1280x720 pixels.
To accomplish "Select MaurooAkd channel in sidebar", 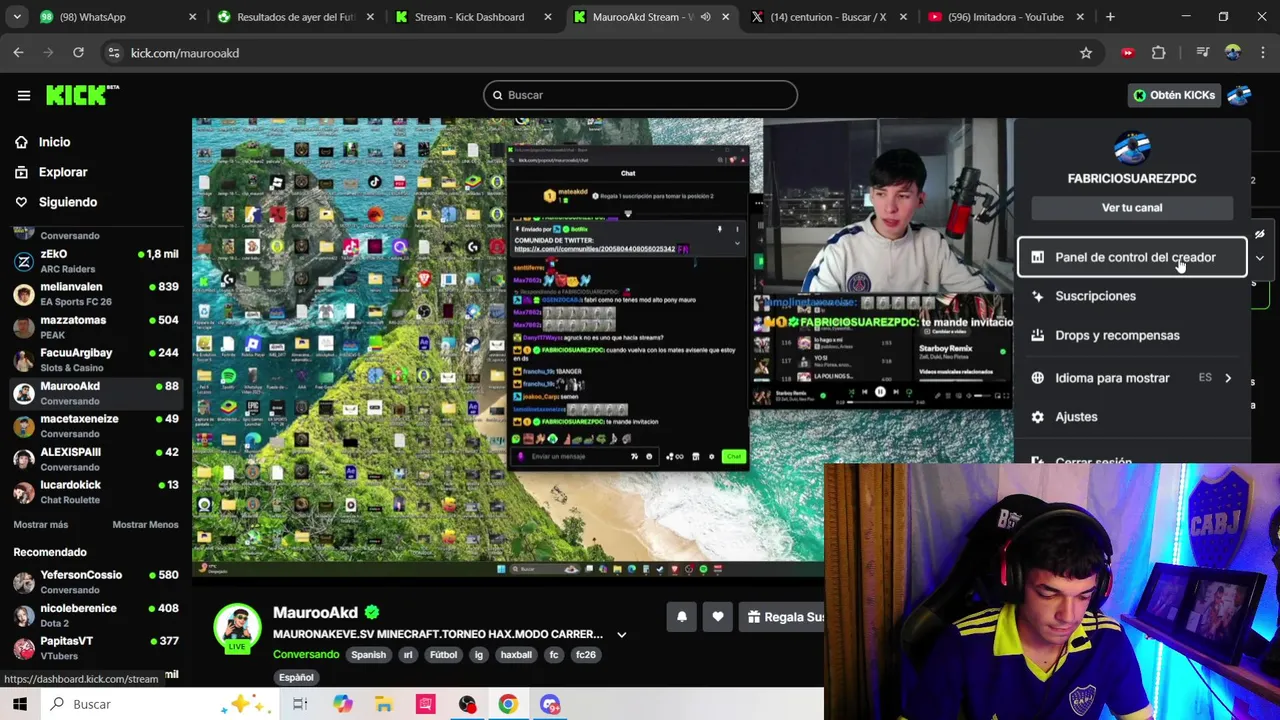I will pos(96,393).
